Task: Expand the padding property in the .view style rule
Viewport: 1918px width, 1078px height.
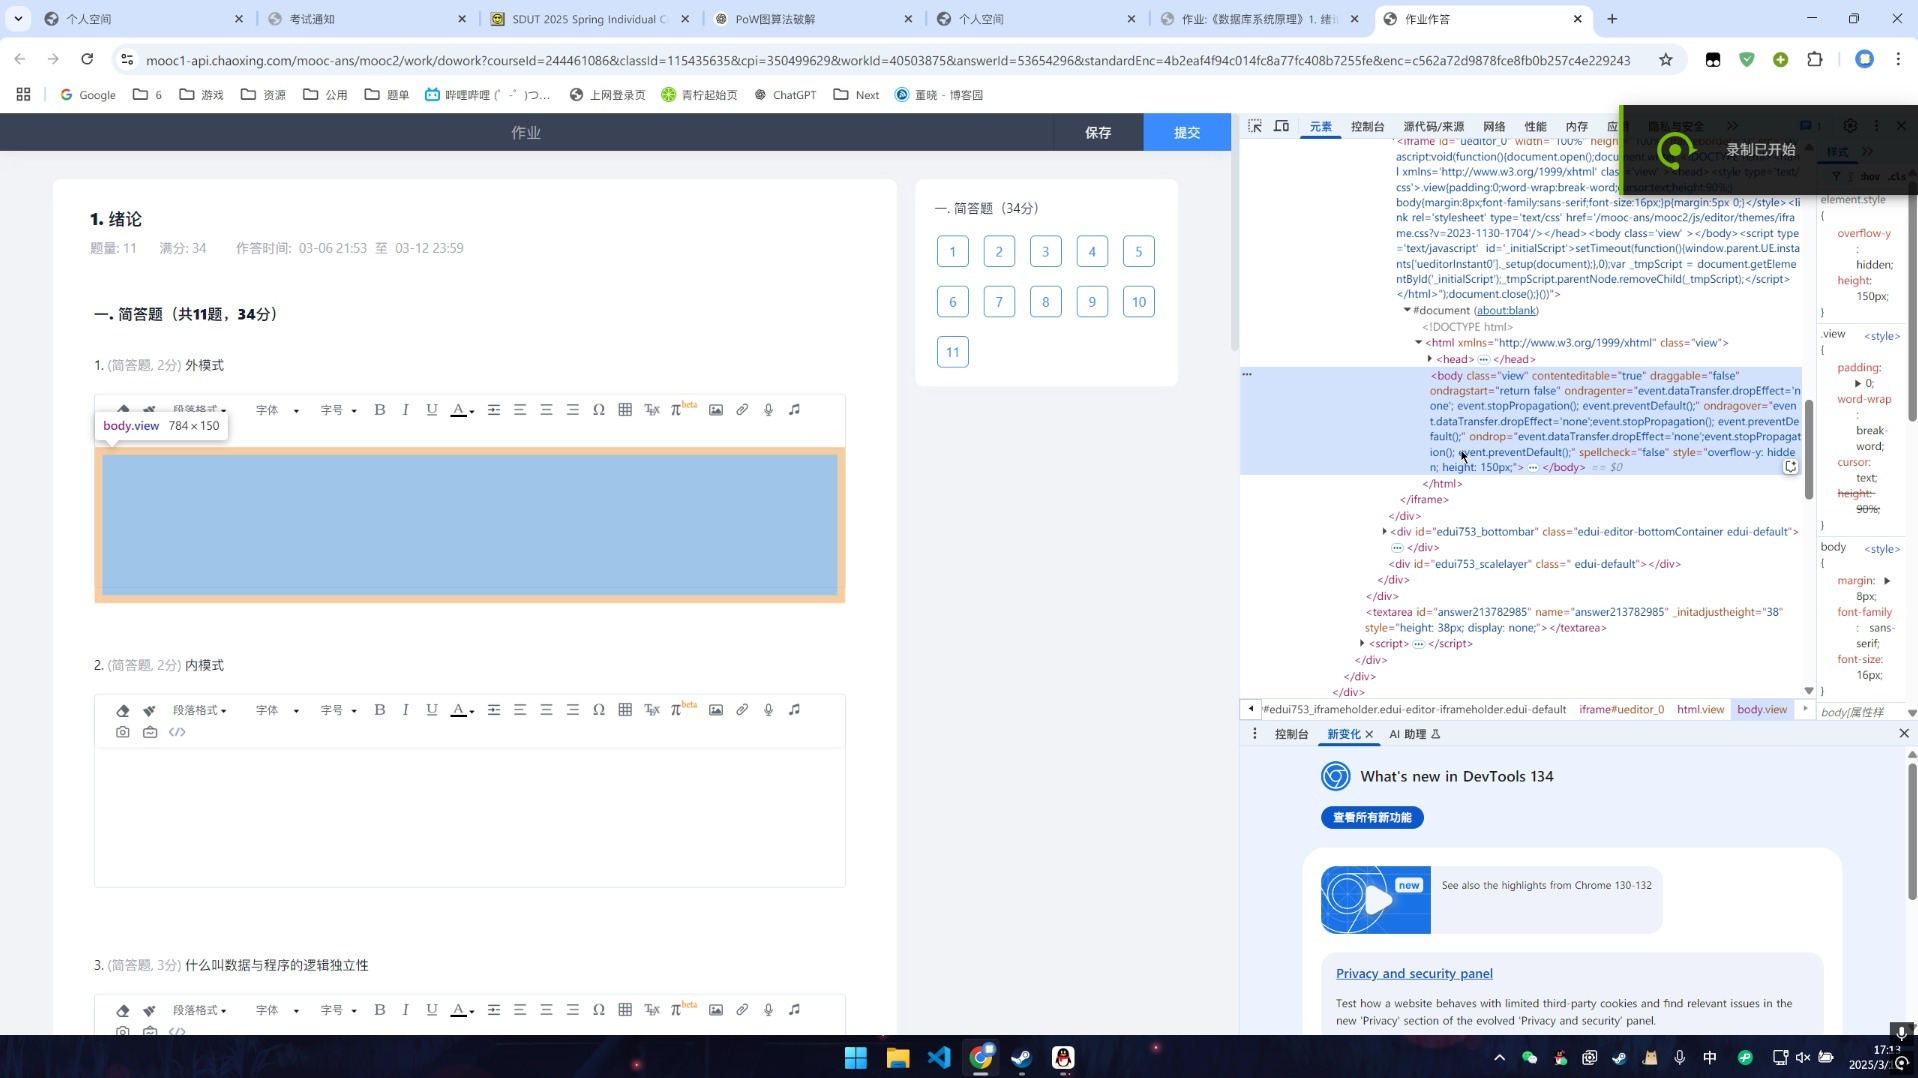Action: tap(1858, 384)
